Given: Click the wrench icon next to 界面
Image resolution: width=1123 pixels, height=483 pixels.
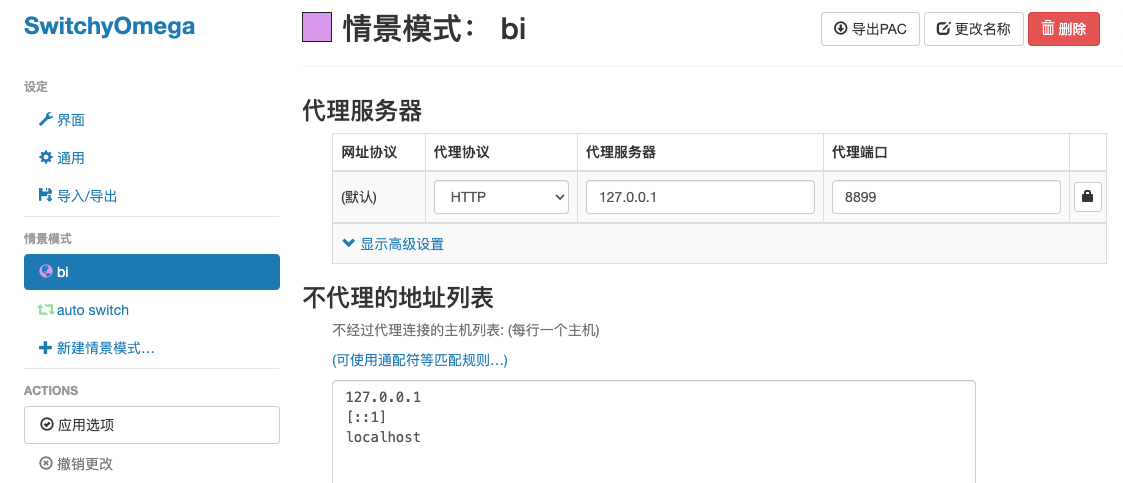Looking at the screenshot, I should click(x=45, y=120).
